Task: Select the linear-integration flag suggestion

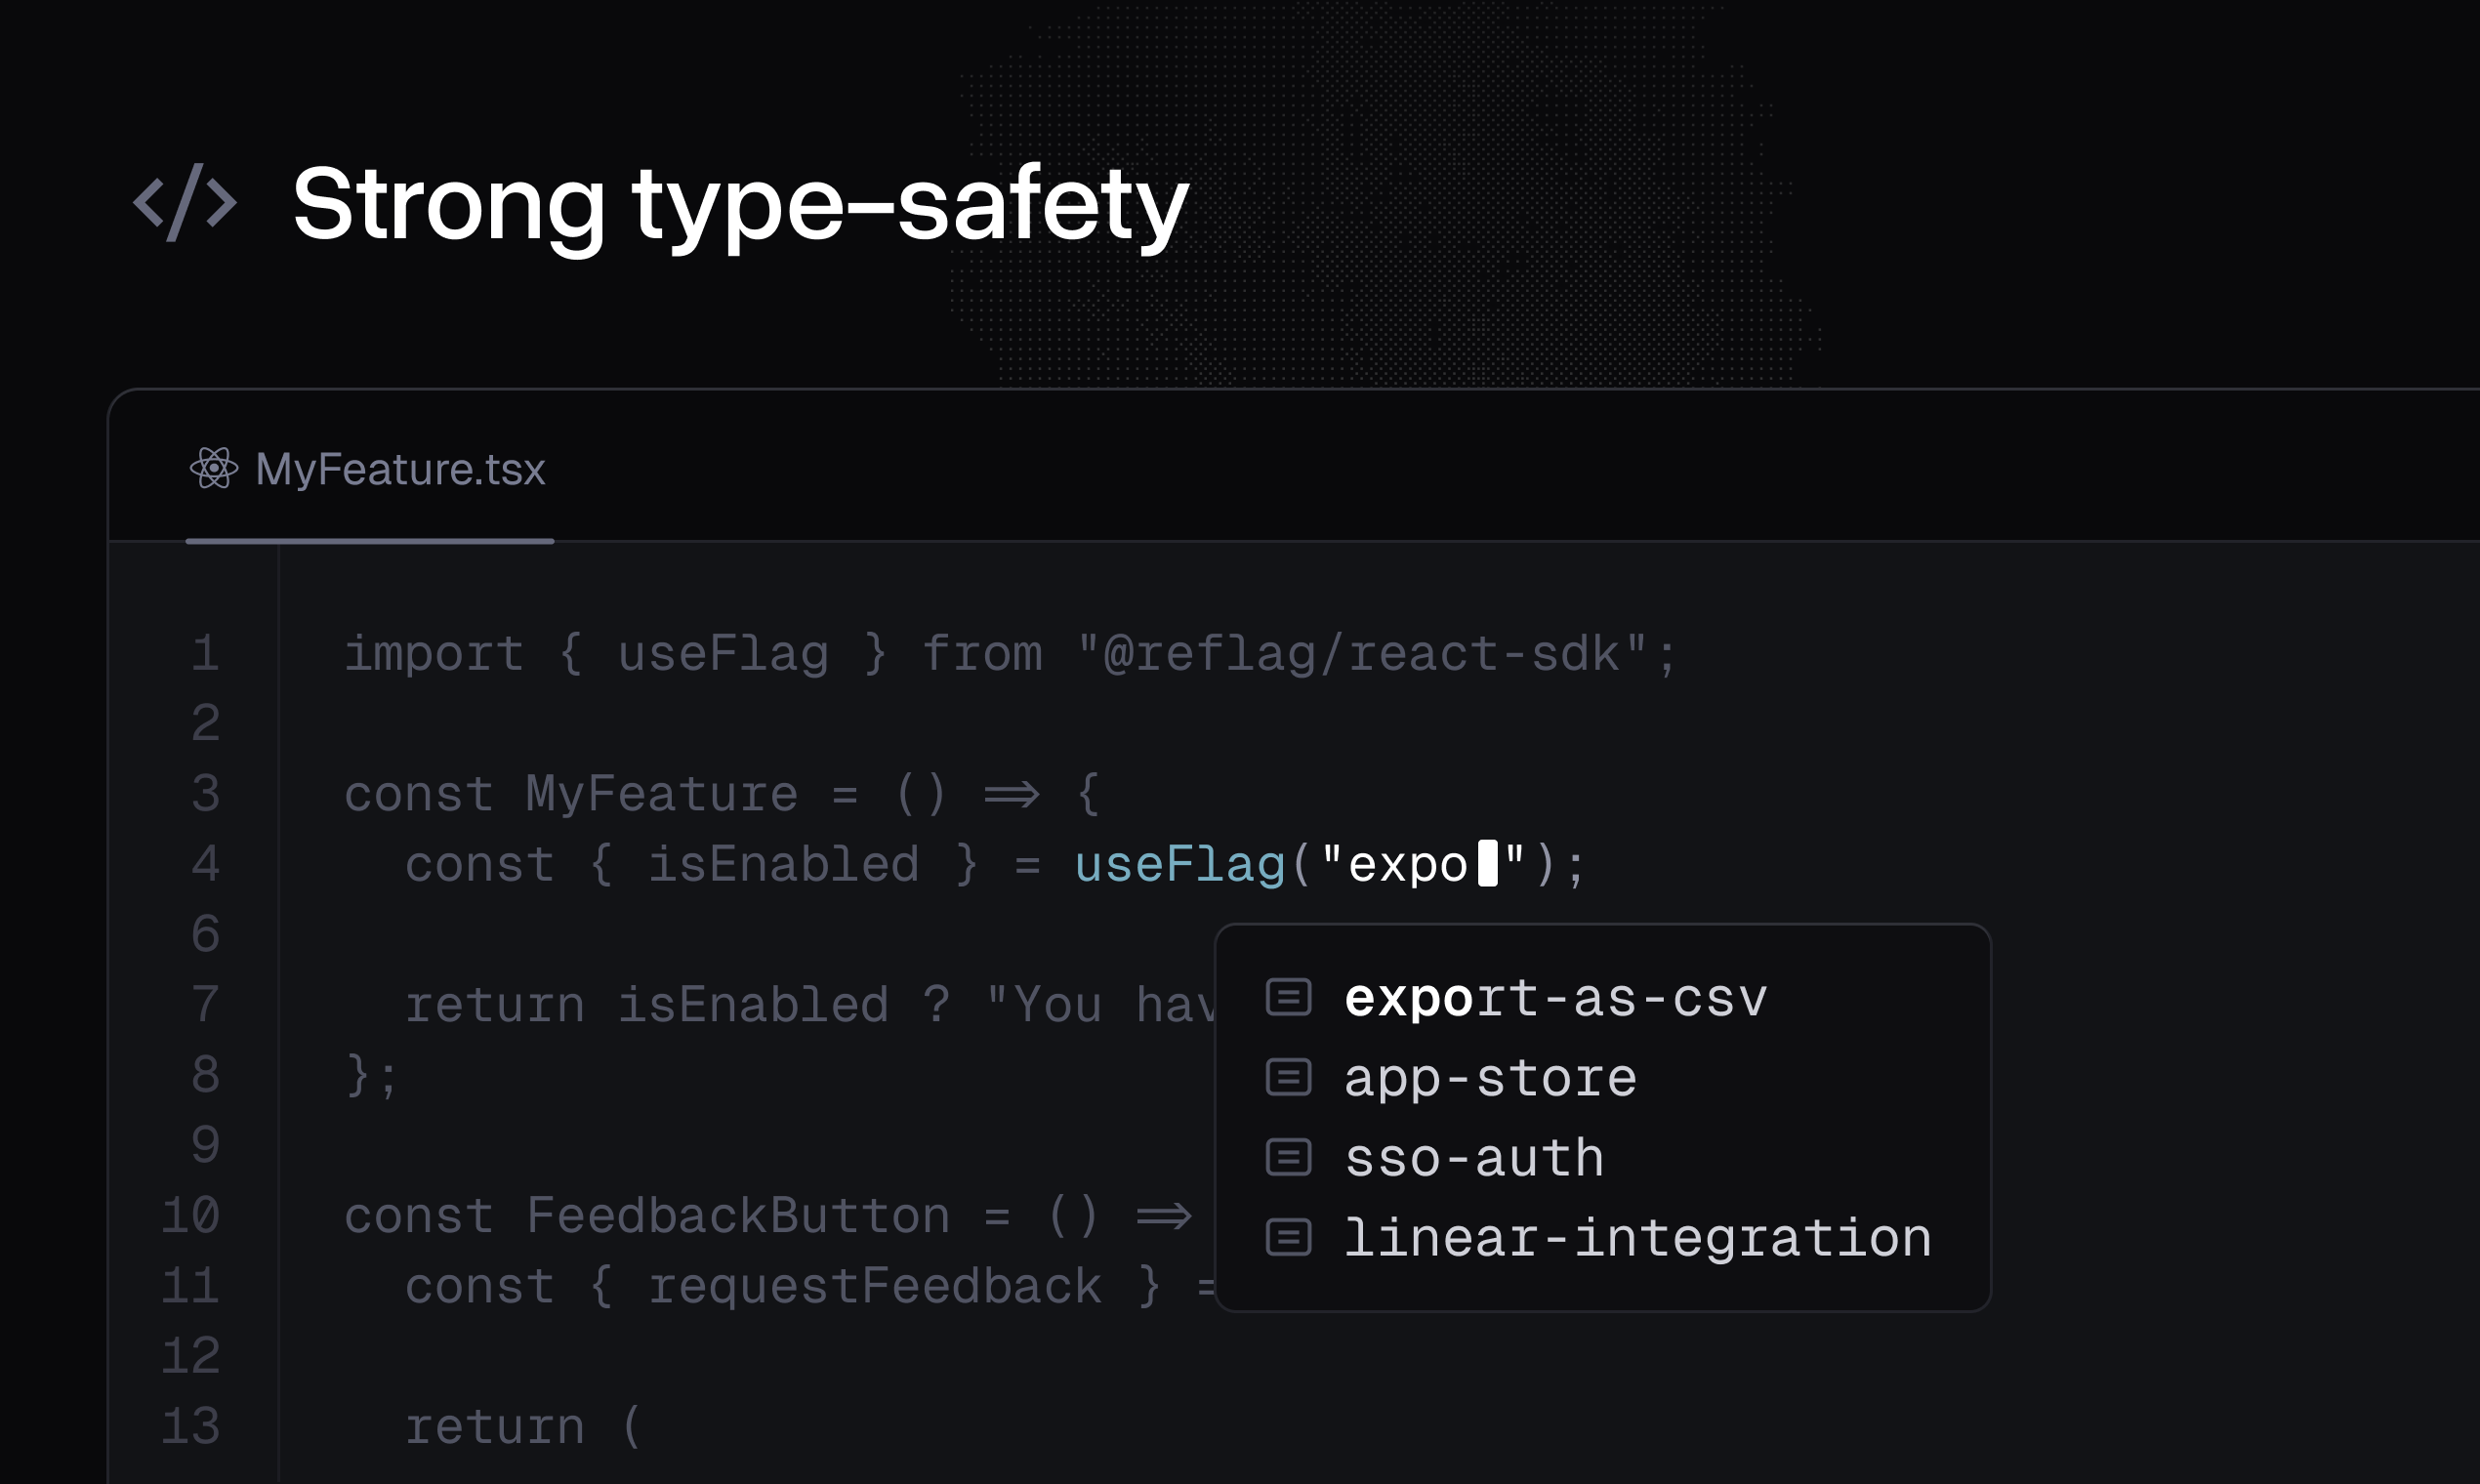Action: coord(1637,1238)
